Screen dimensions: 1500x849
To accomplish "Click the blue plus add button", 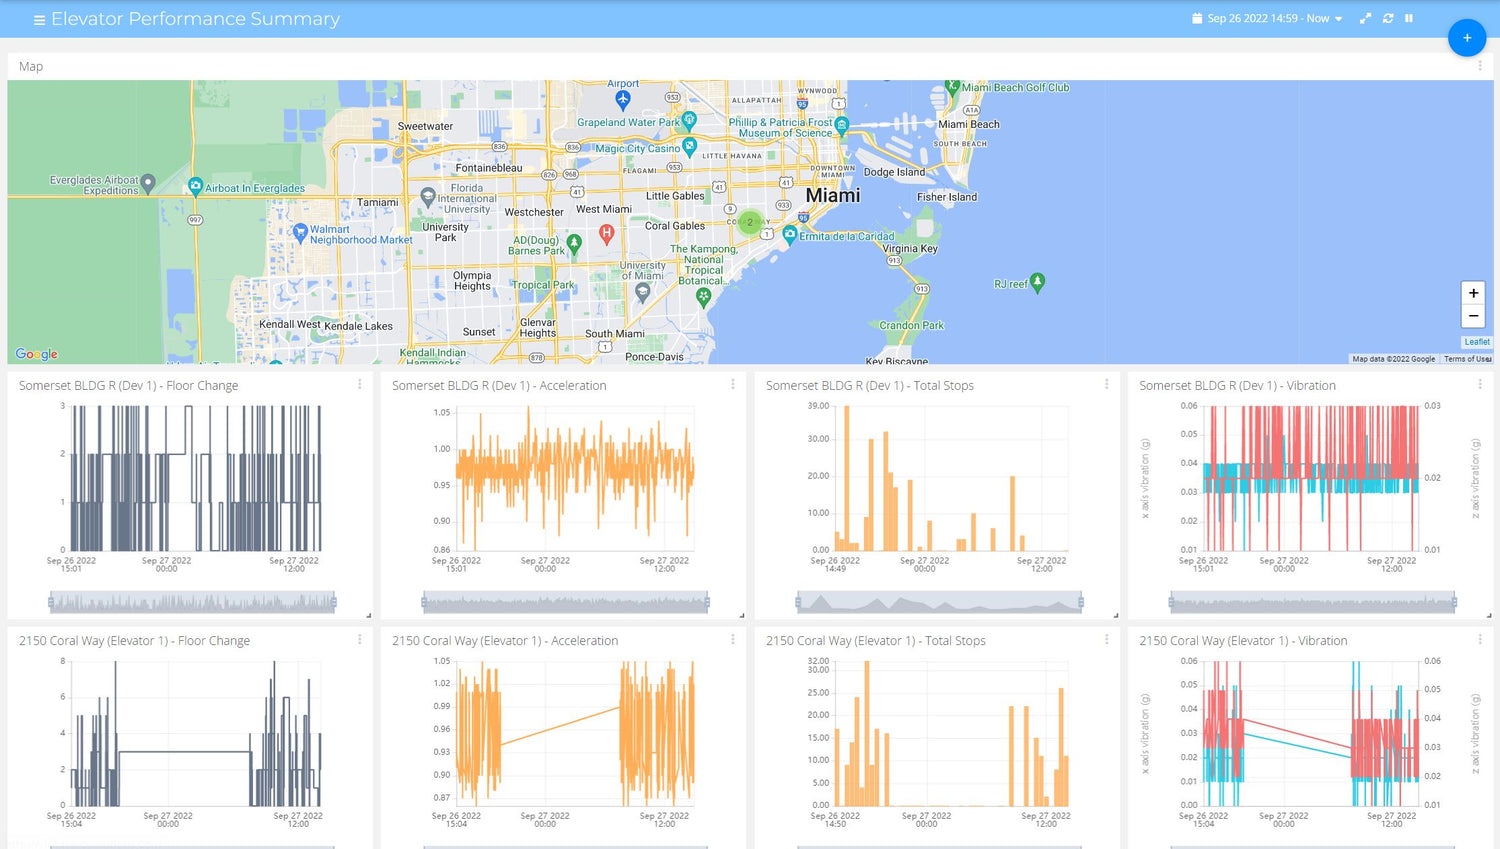I will pyautogui.click(x=1467, y=38).
